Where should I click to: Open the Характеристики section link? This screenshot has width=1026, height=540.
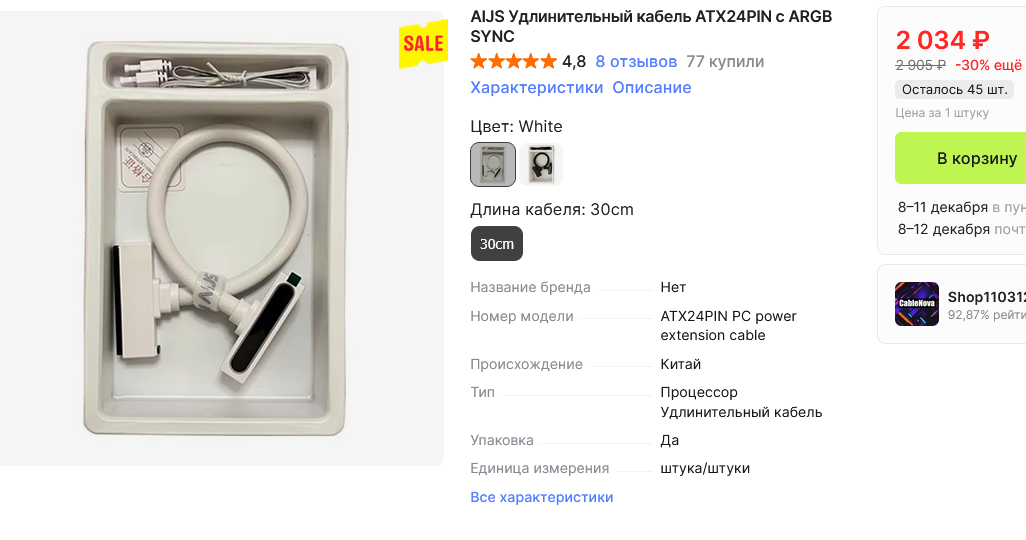537,88
